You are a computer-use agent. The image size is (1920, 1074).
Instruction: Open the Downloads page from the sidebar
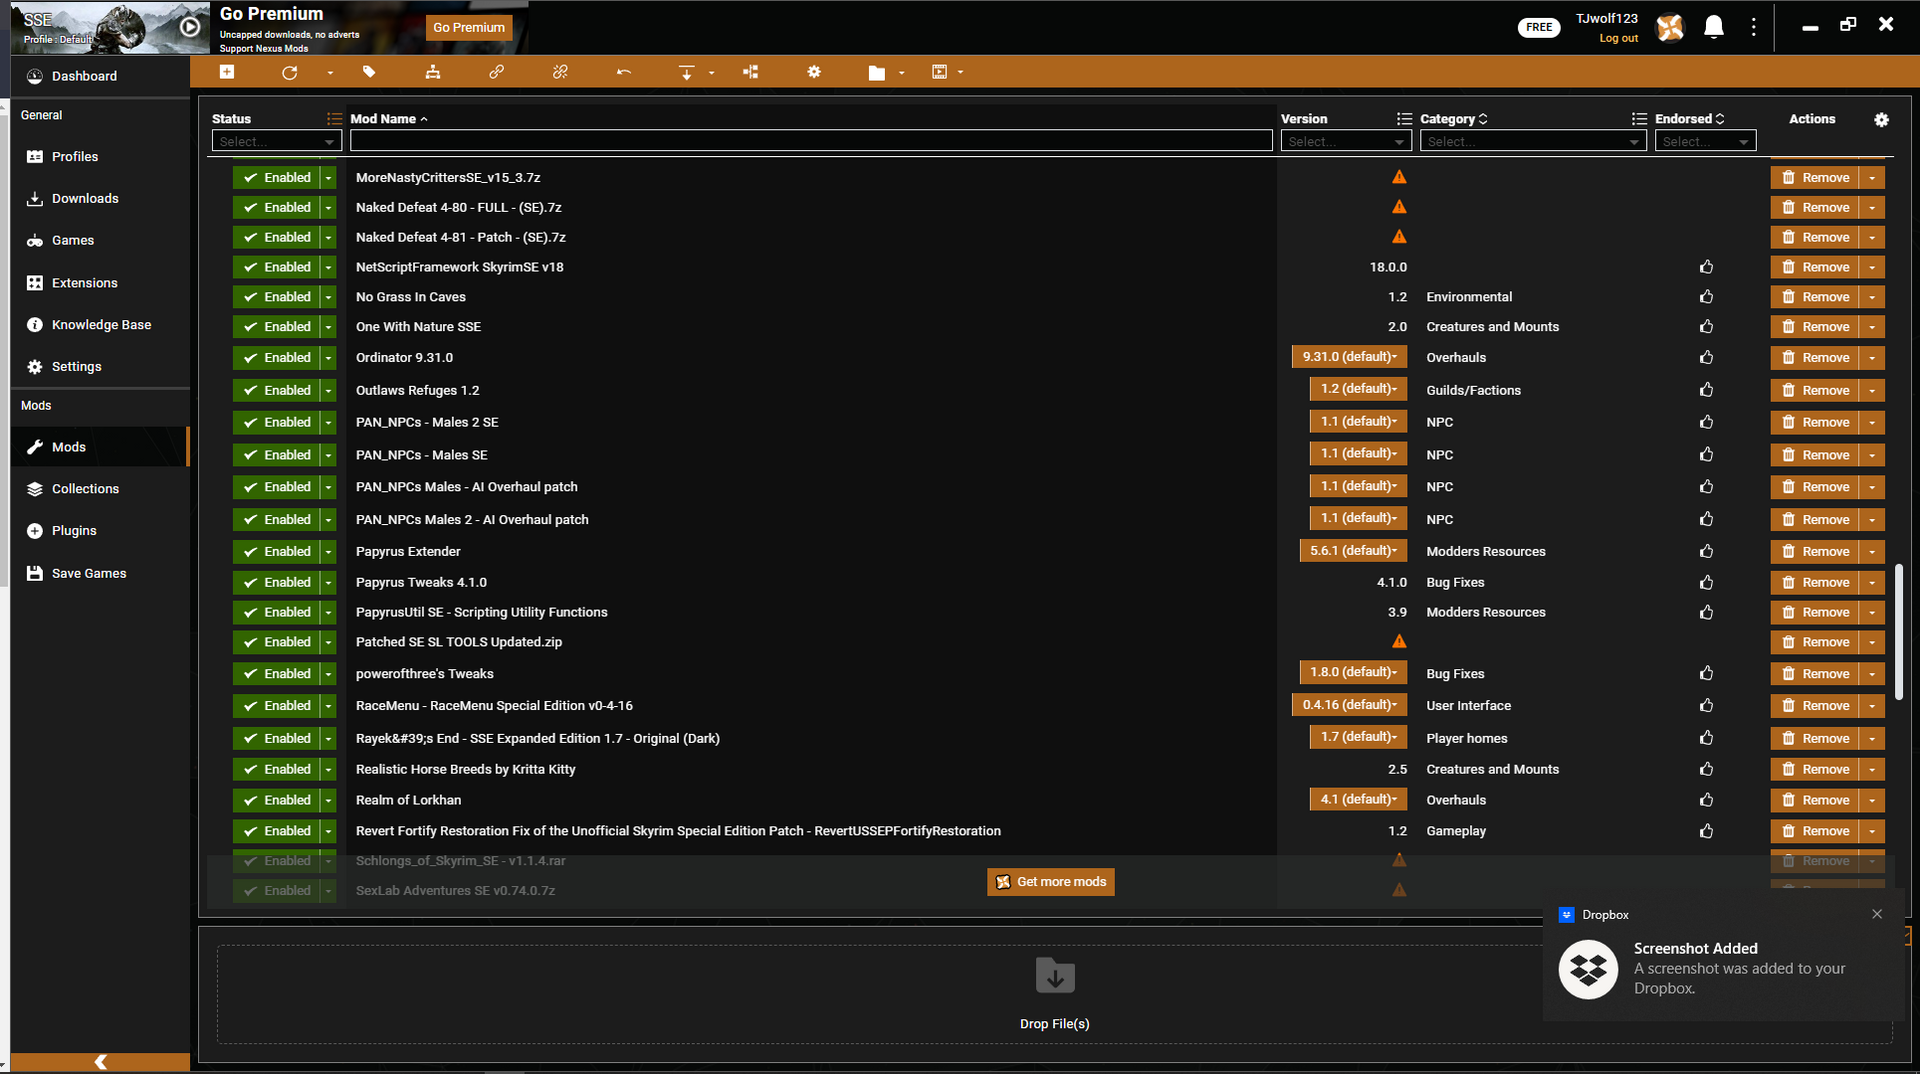click(x=84, y=198)
